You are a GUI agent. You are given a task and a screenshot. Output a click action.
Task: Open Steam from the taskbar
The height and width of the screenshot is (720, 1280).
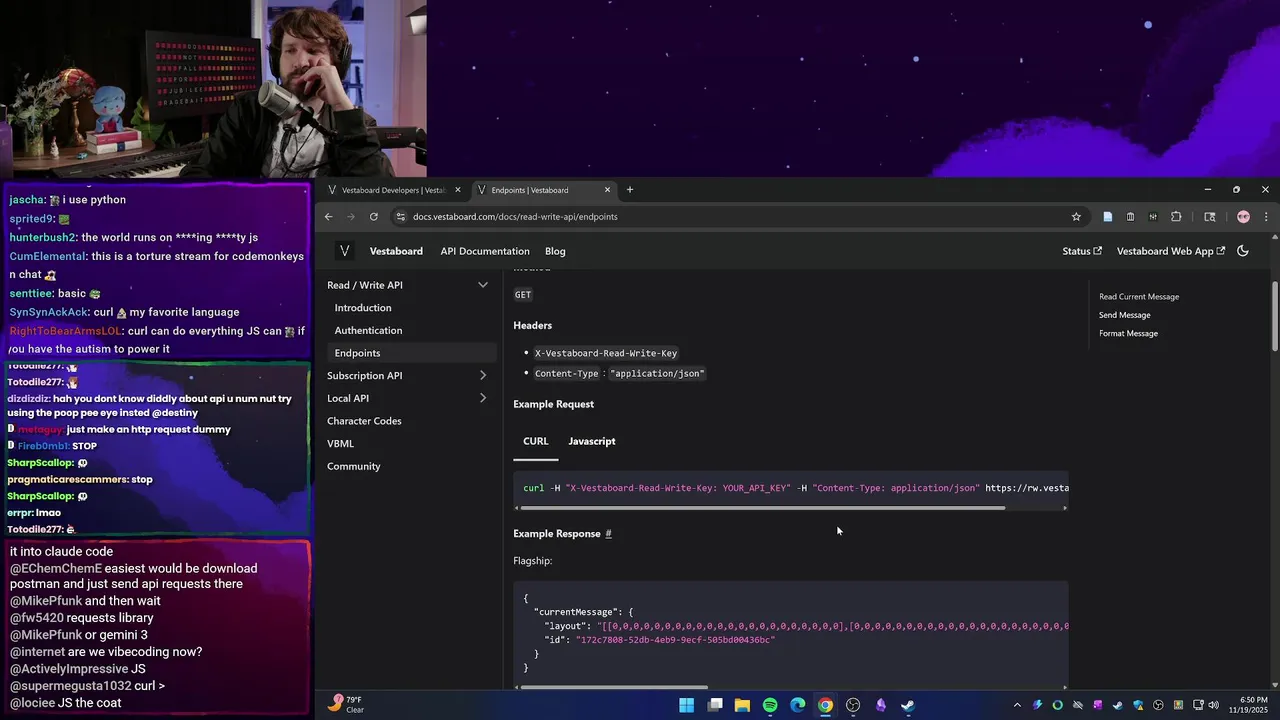(x=908, y=705)
